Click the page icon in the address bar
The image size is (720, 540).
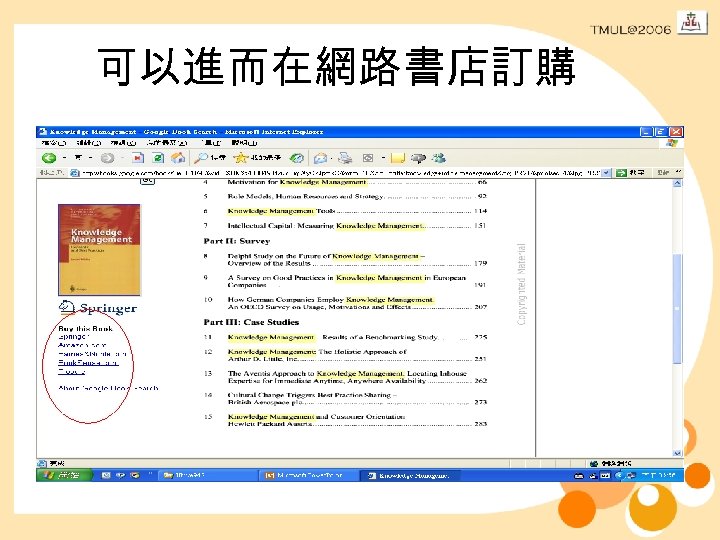[75, 173]
